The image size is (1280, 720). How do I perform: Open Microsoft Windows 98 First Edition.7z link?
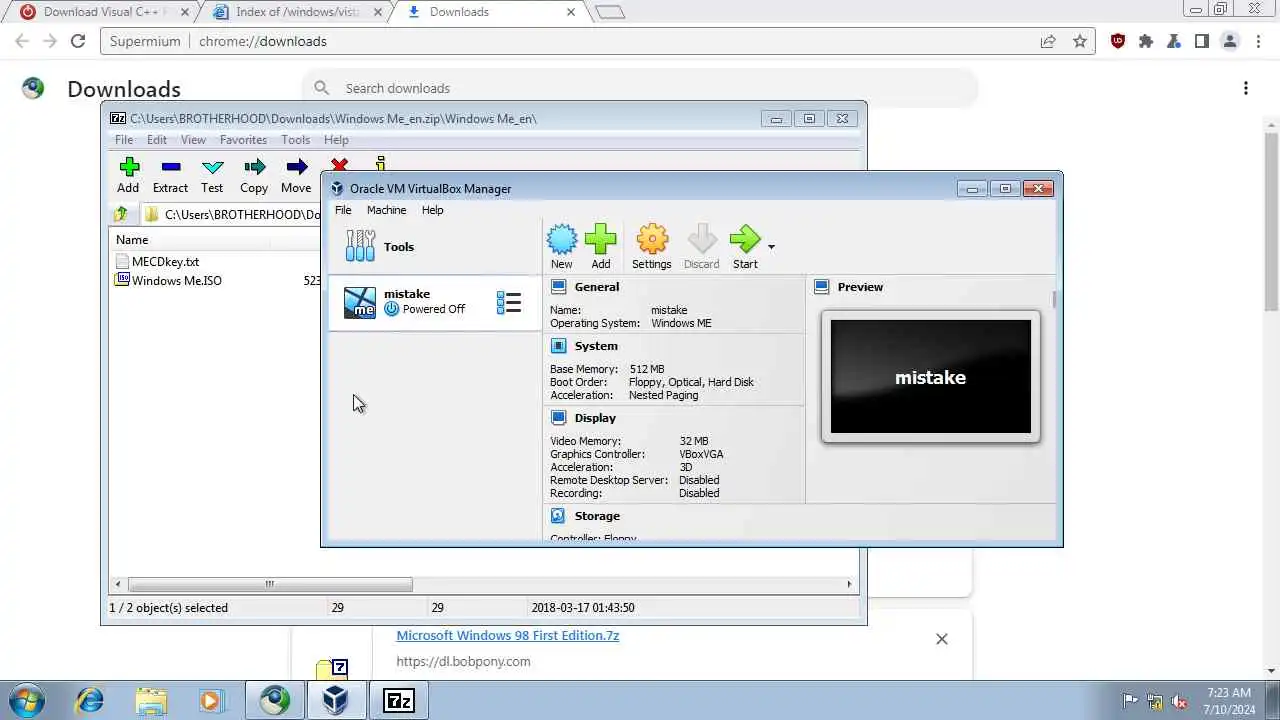click(507, 636)
